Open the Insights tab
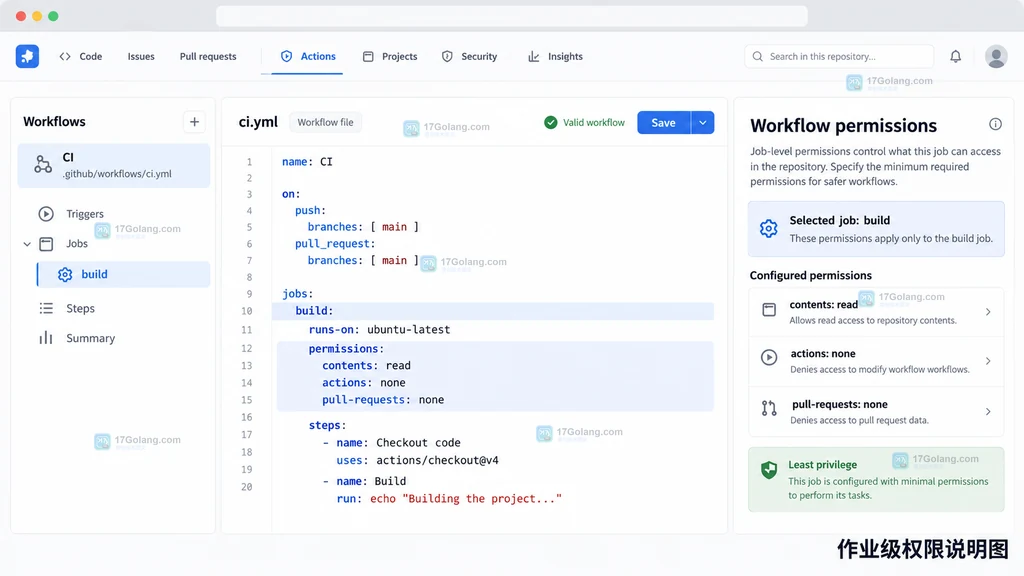Viewport: 1024px width, 576px height. pos(555,56)
